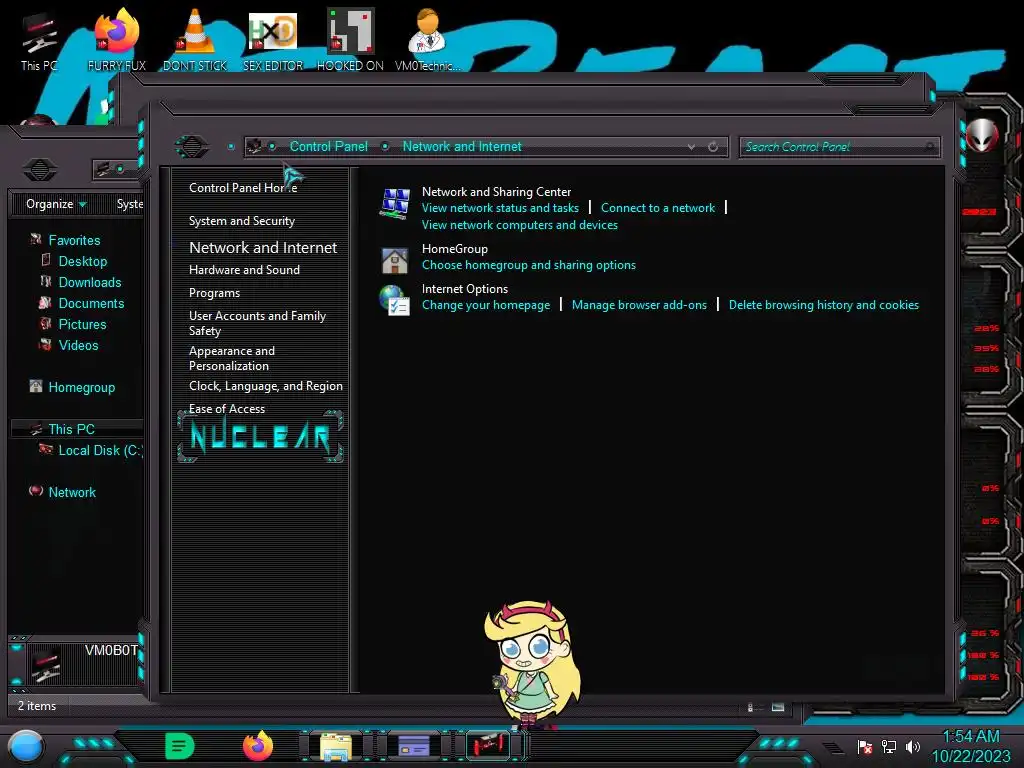Open the DONT STICK VLC desktop icon
Screen dimensions: 1024x768
pyautogui.click(x=195, y=41)
